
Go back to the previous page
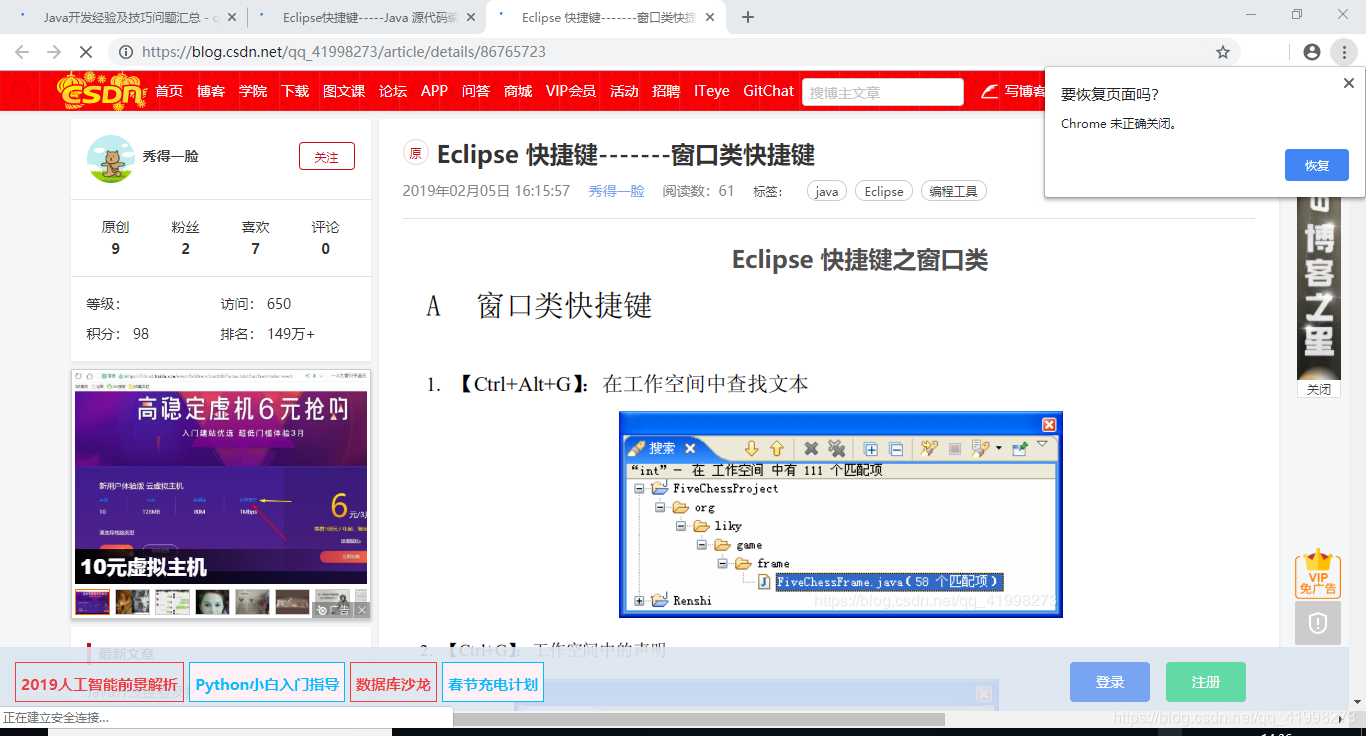coord(22,52)
